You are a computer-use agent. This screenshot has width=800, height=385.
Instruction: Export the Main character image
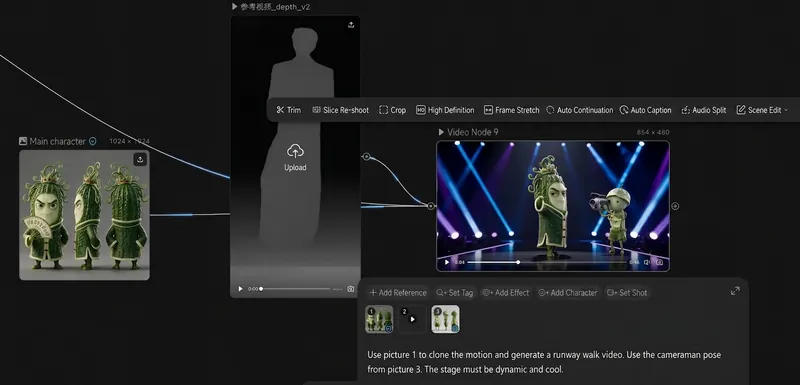[x=140, y=160]
